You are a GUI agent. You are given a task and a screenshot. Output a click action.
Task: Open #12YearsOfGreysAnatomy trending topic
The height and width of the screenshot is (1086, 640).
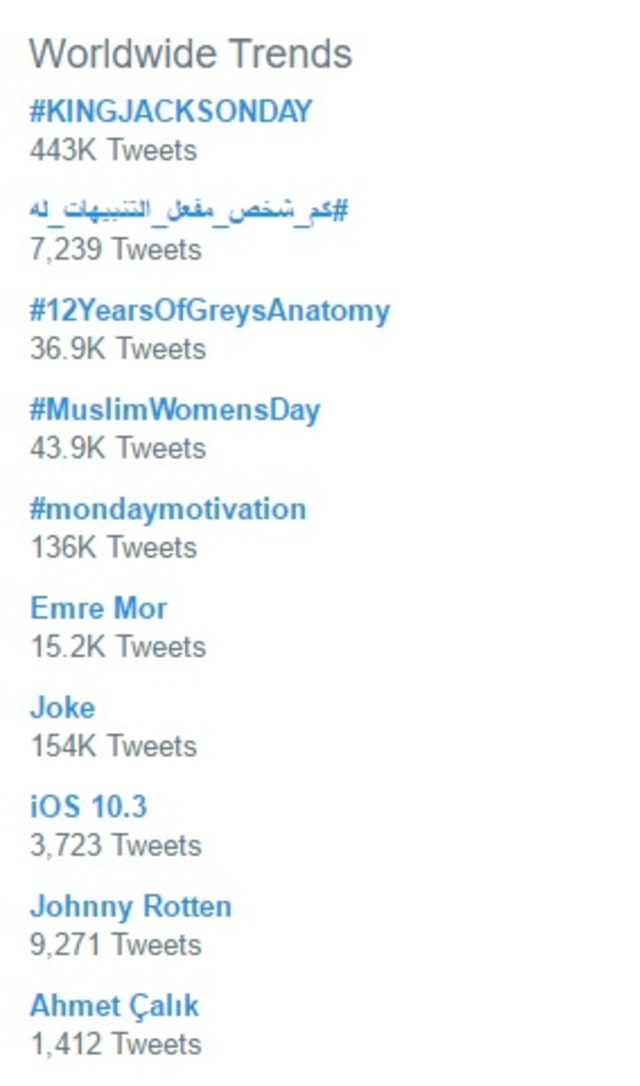[x=209, y=310]
